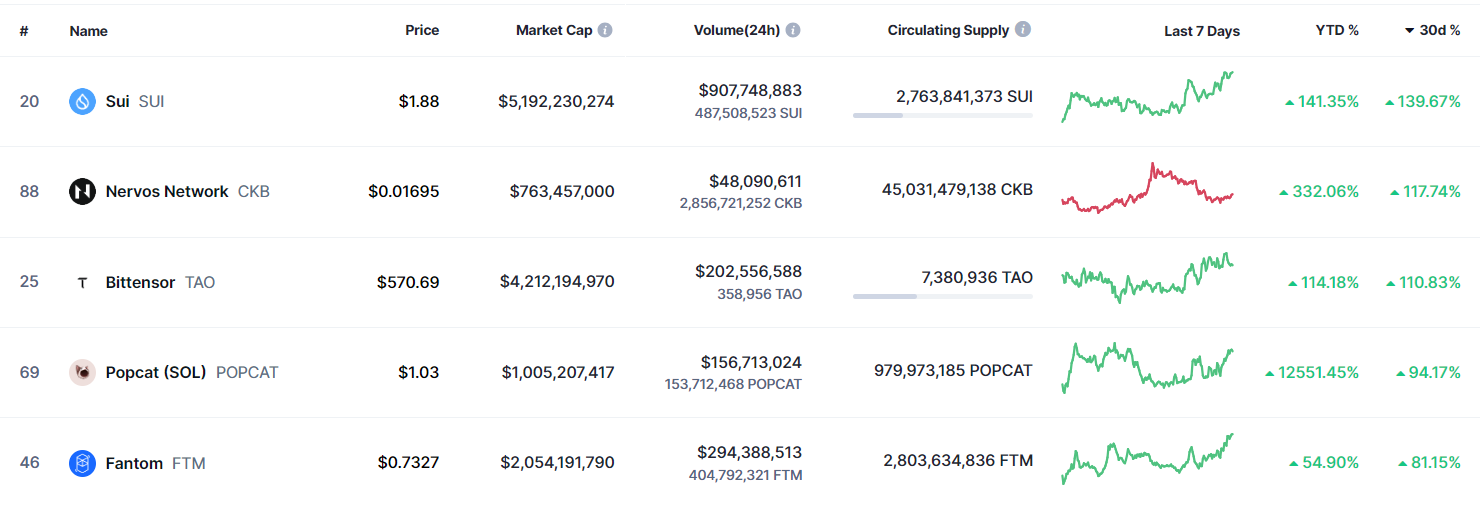1480x508 pixels.
Task: Click the Sui coin logo icon
Action: (82, 101)
